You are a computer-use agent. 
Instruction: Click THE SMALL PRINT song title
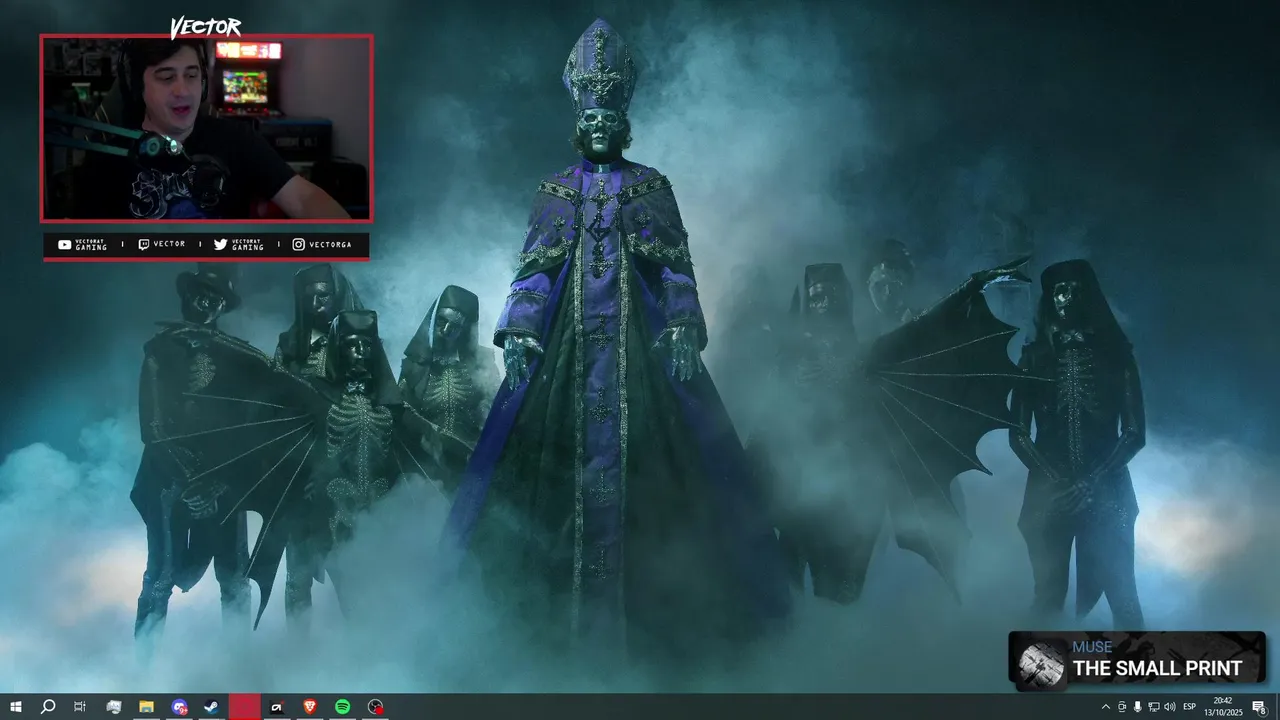(1157, 668)
